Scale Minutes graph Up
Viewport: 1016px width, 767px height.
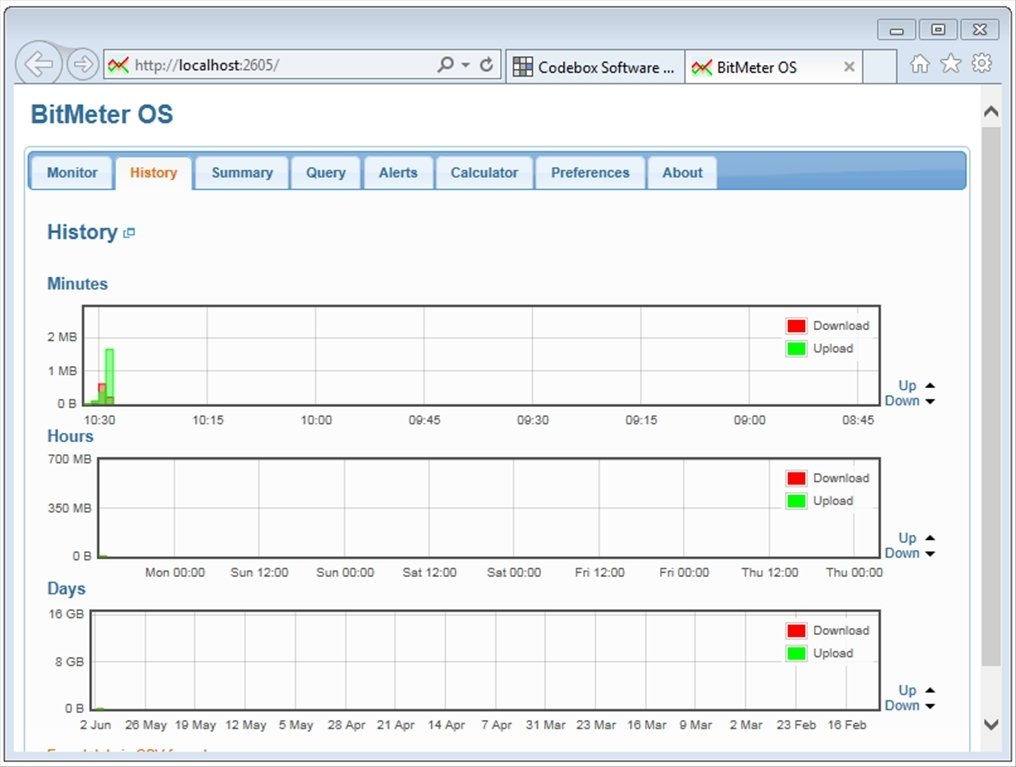pos(907,385)
